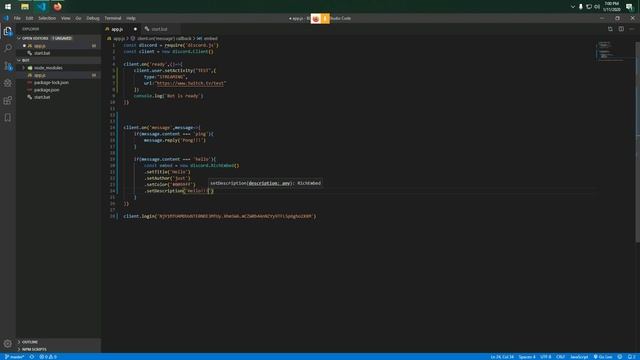Open the File menu

[x=17, y=18]
